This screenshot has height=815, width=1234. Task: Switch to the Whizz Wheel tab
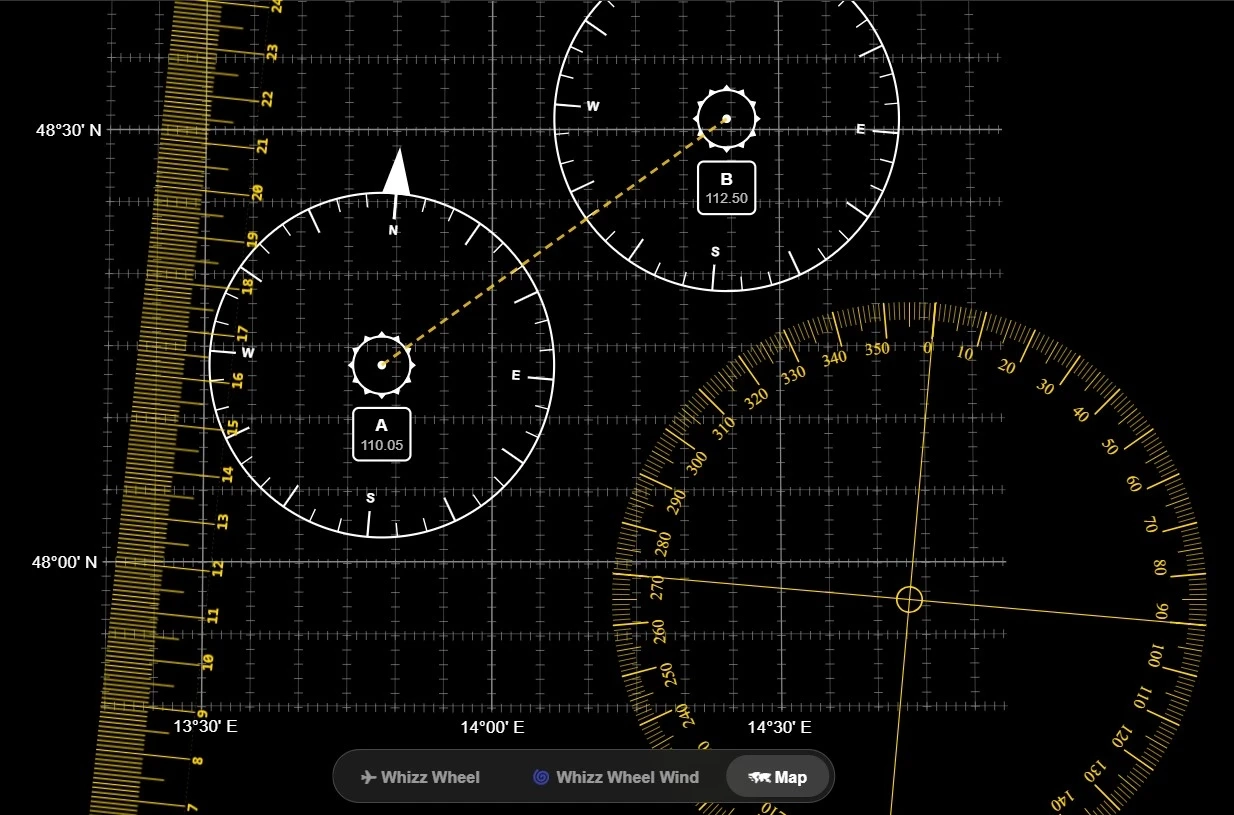pos(420,777)
